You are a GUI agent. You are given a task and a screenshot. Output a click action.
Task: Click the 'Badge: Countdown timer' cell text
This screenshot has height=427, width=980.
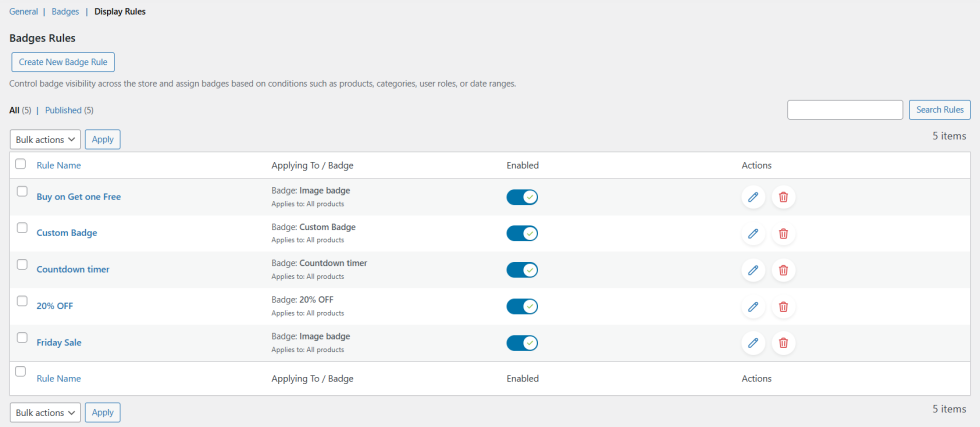[319, 263]
